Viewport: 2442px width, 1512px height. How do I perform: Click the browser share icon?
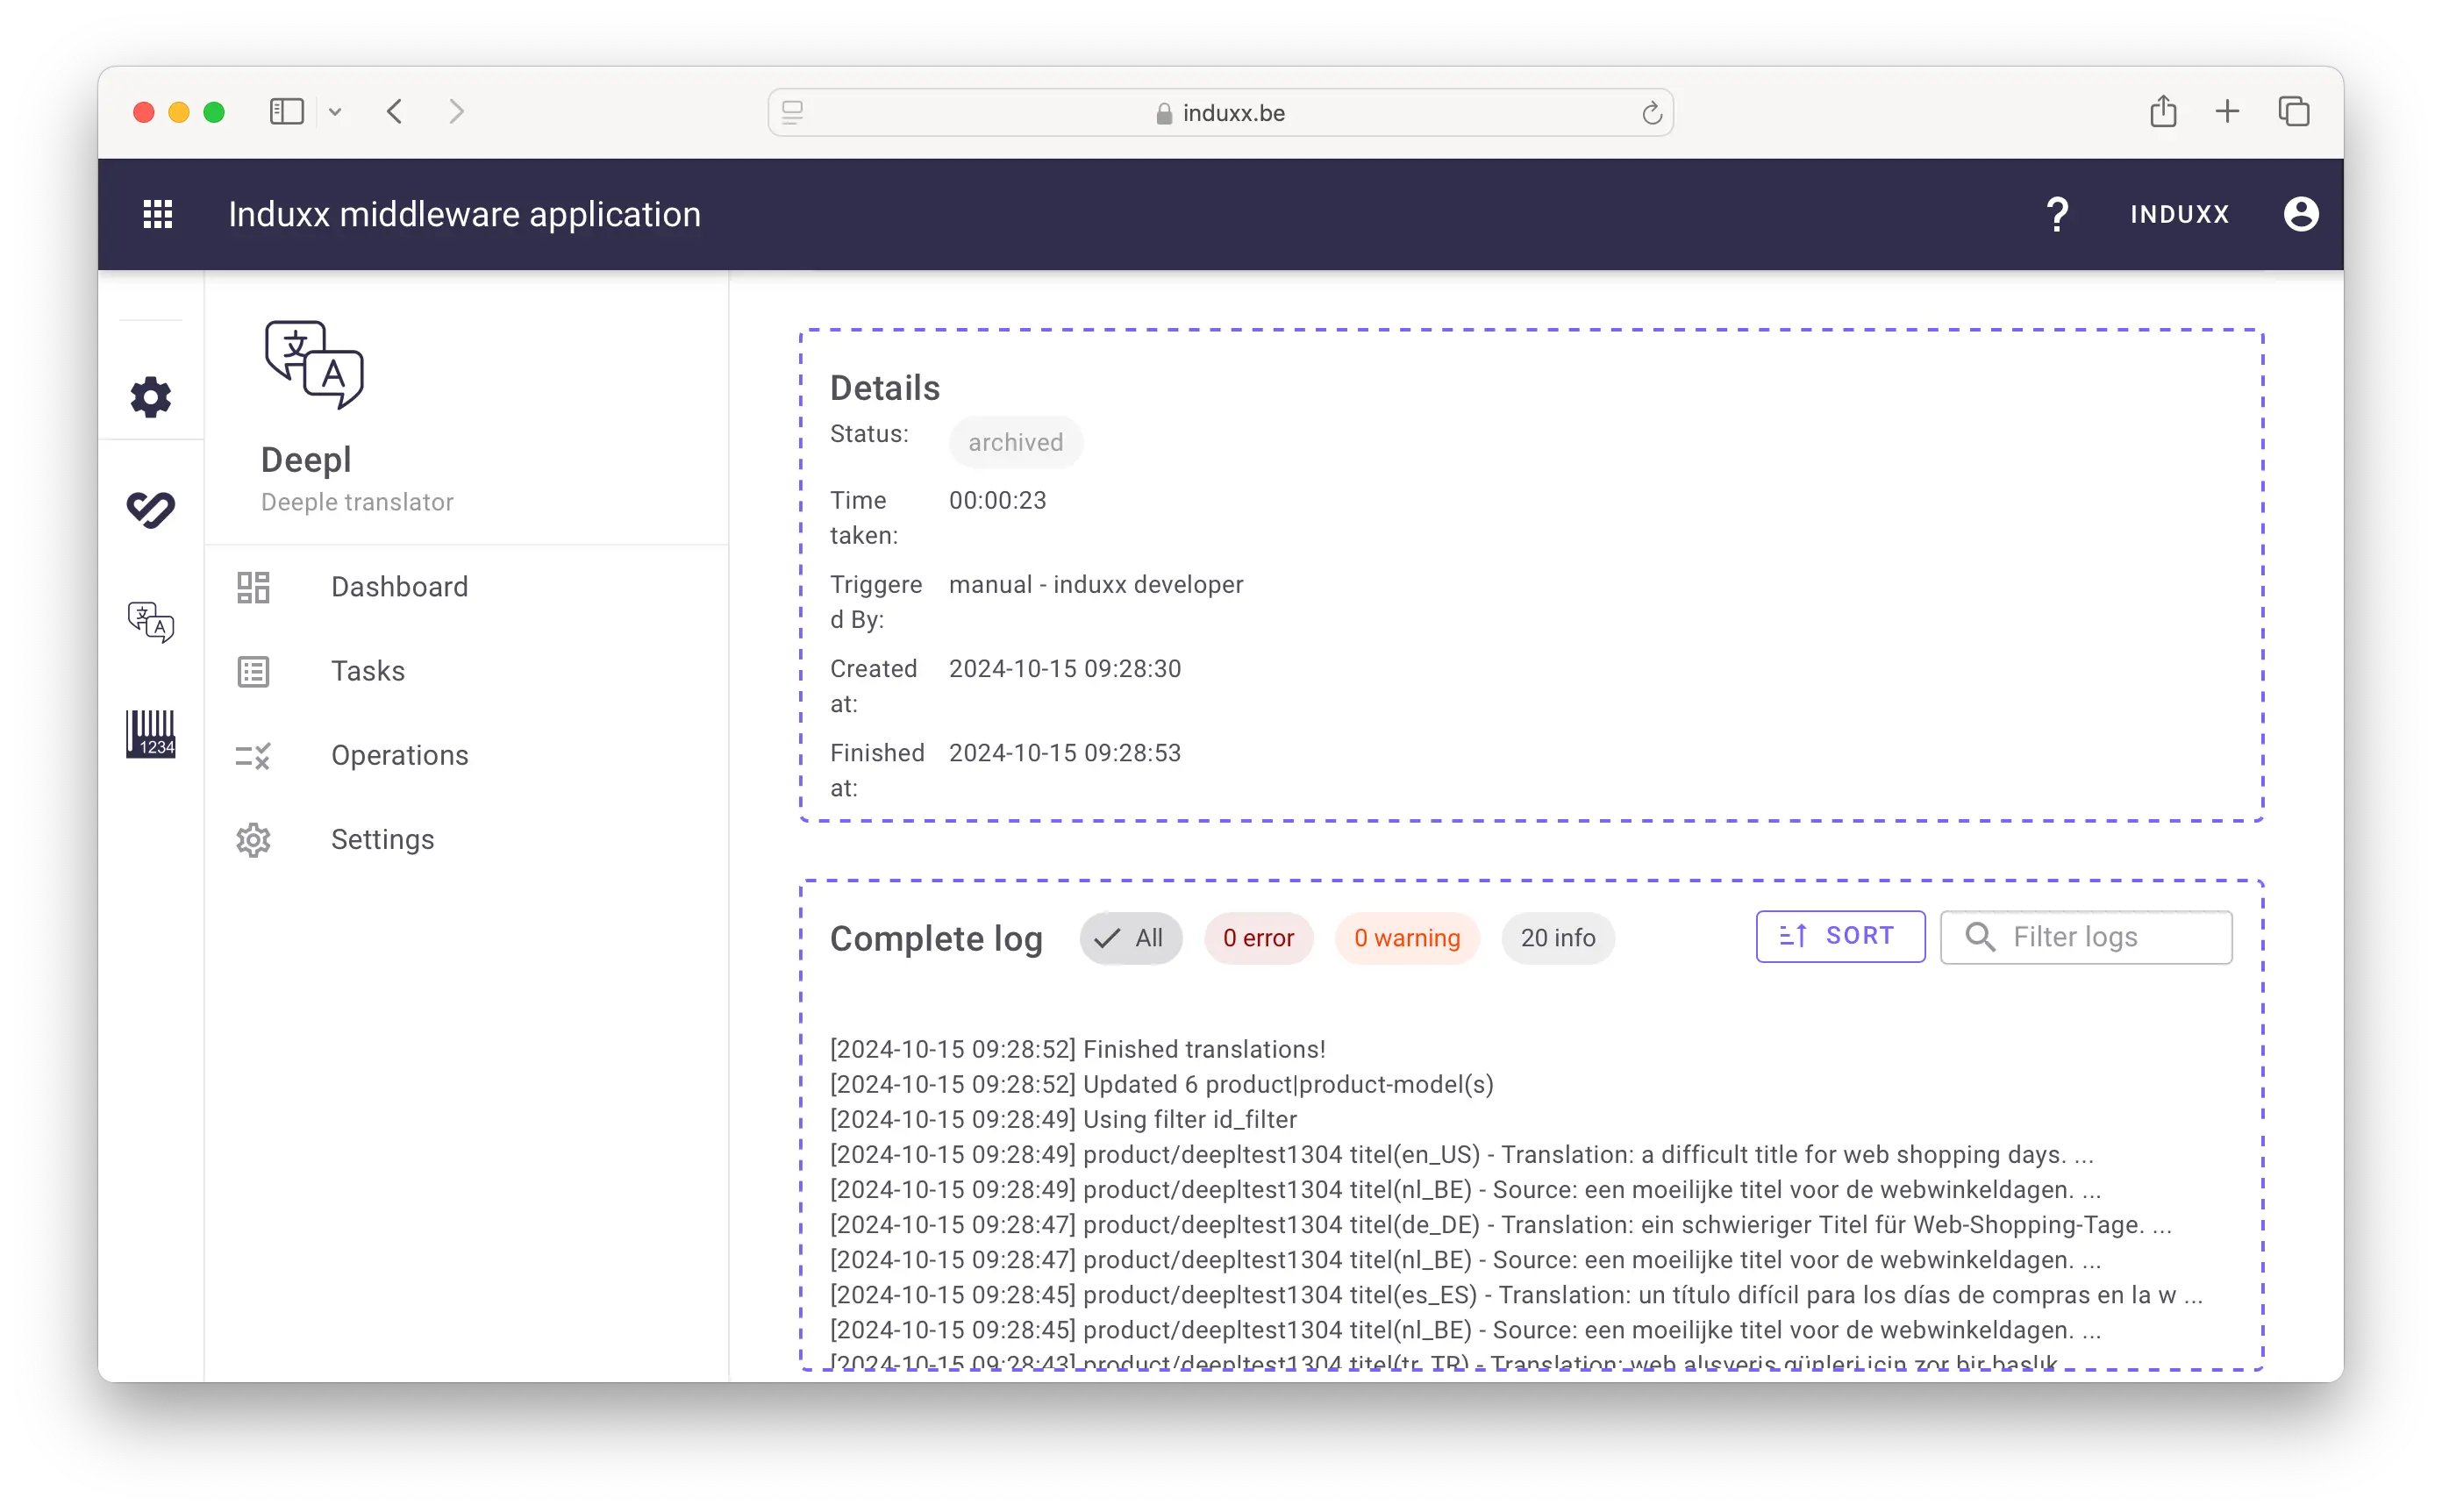[x=2162, y=112]
